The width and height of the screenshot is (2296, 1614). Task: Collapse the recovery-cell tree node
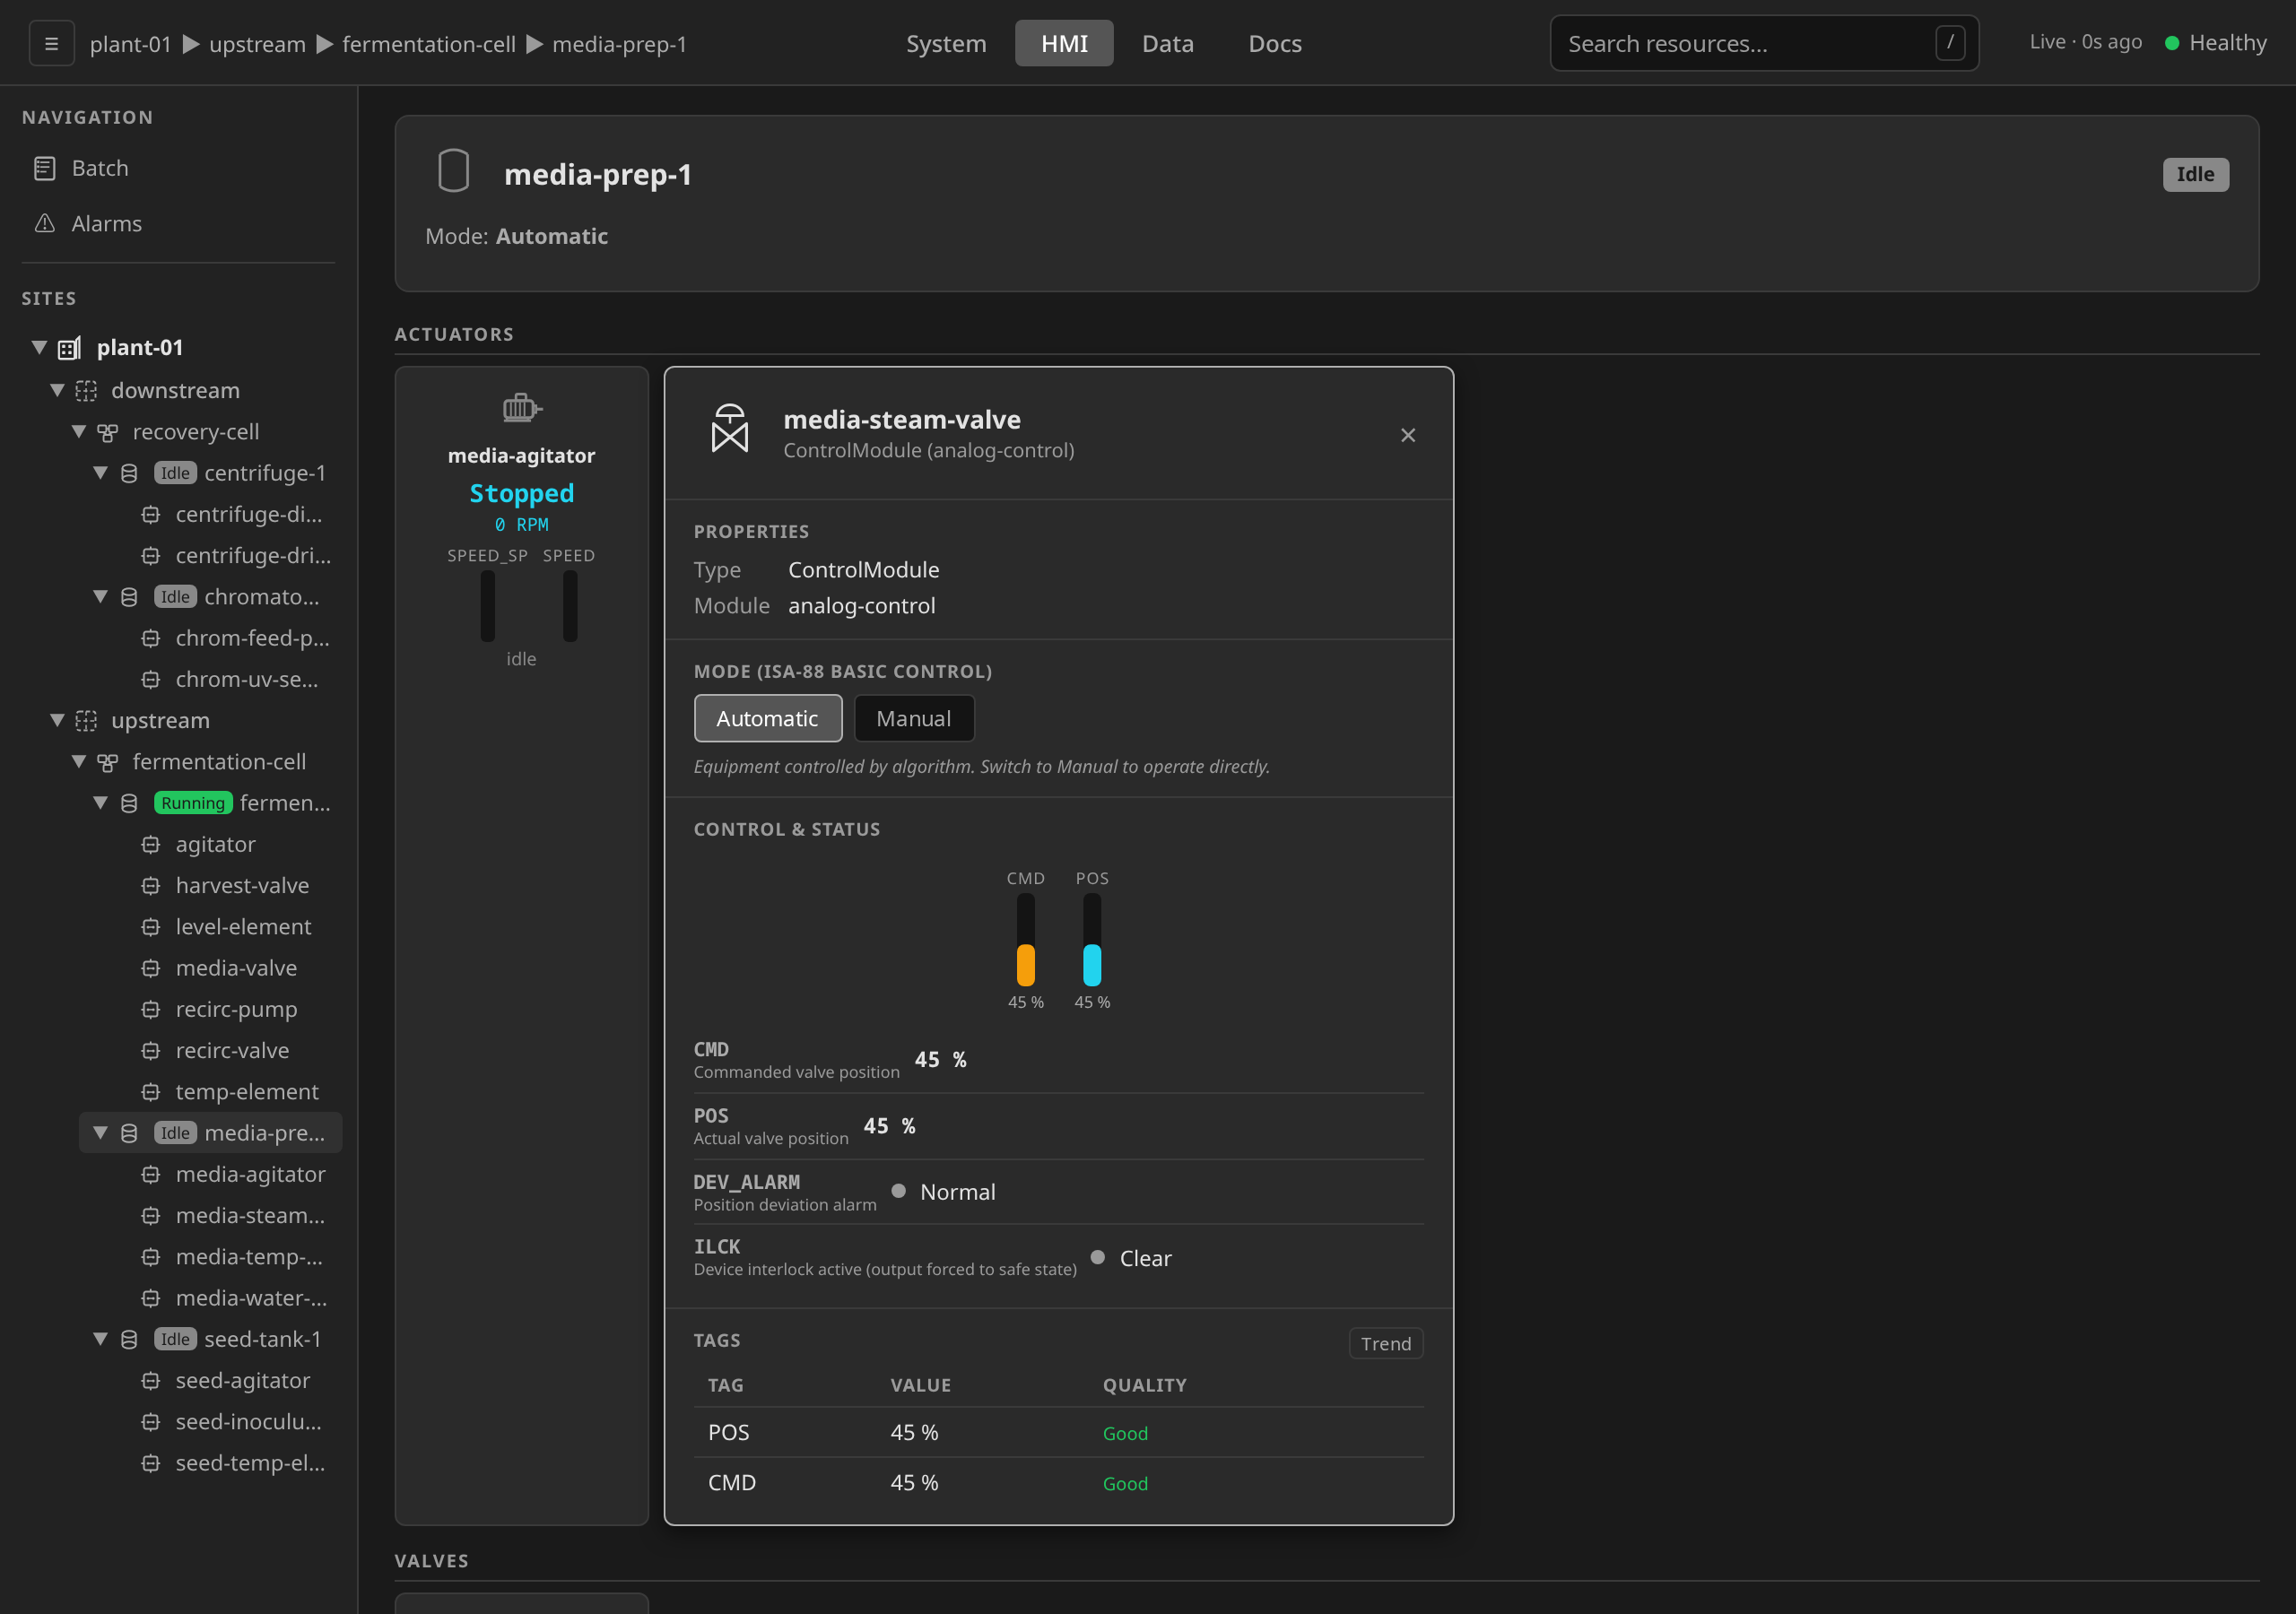[79, 432]
